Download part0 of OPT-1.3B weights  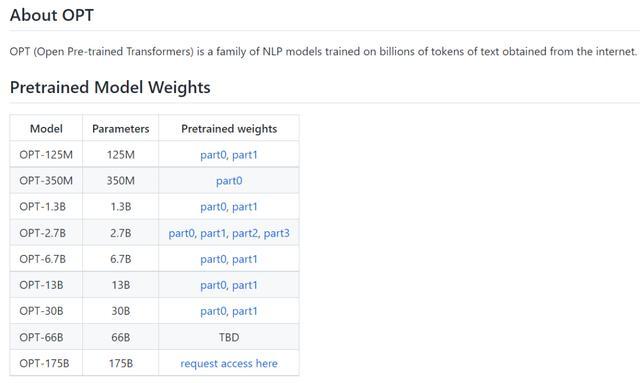coord(213,207)
